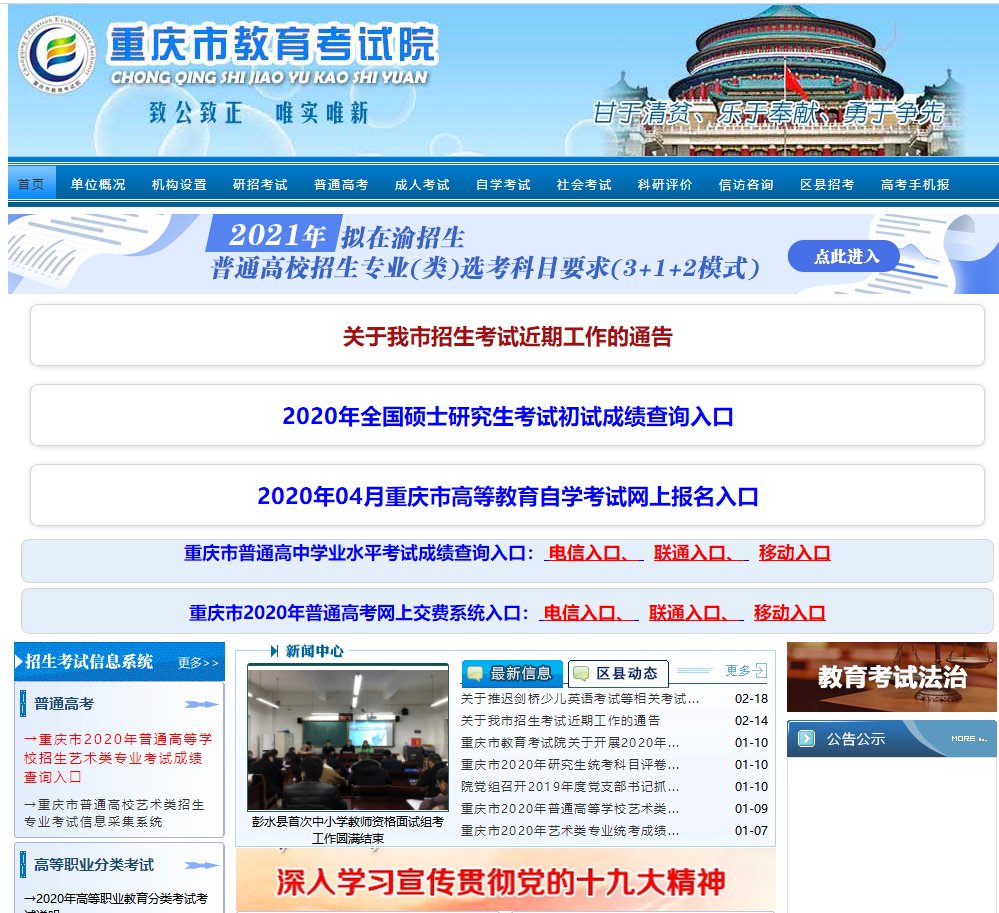
Task: Click the 教育考试法治 banner image
Action: 891,677
